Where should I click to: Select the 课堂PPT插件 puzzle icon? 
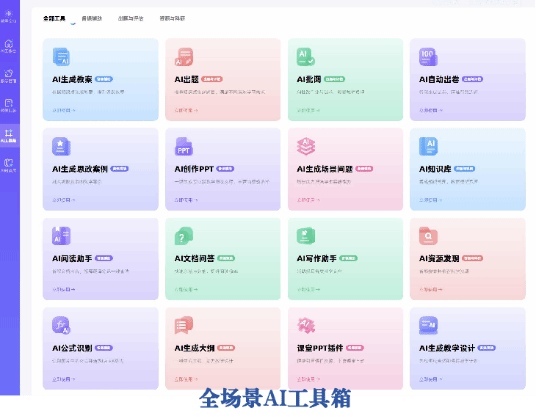click(306, 325)
